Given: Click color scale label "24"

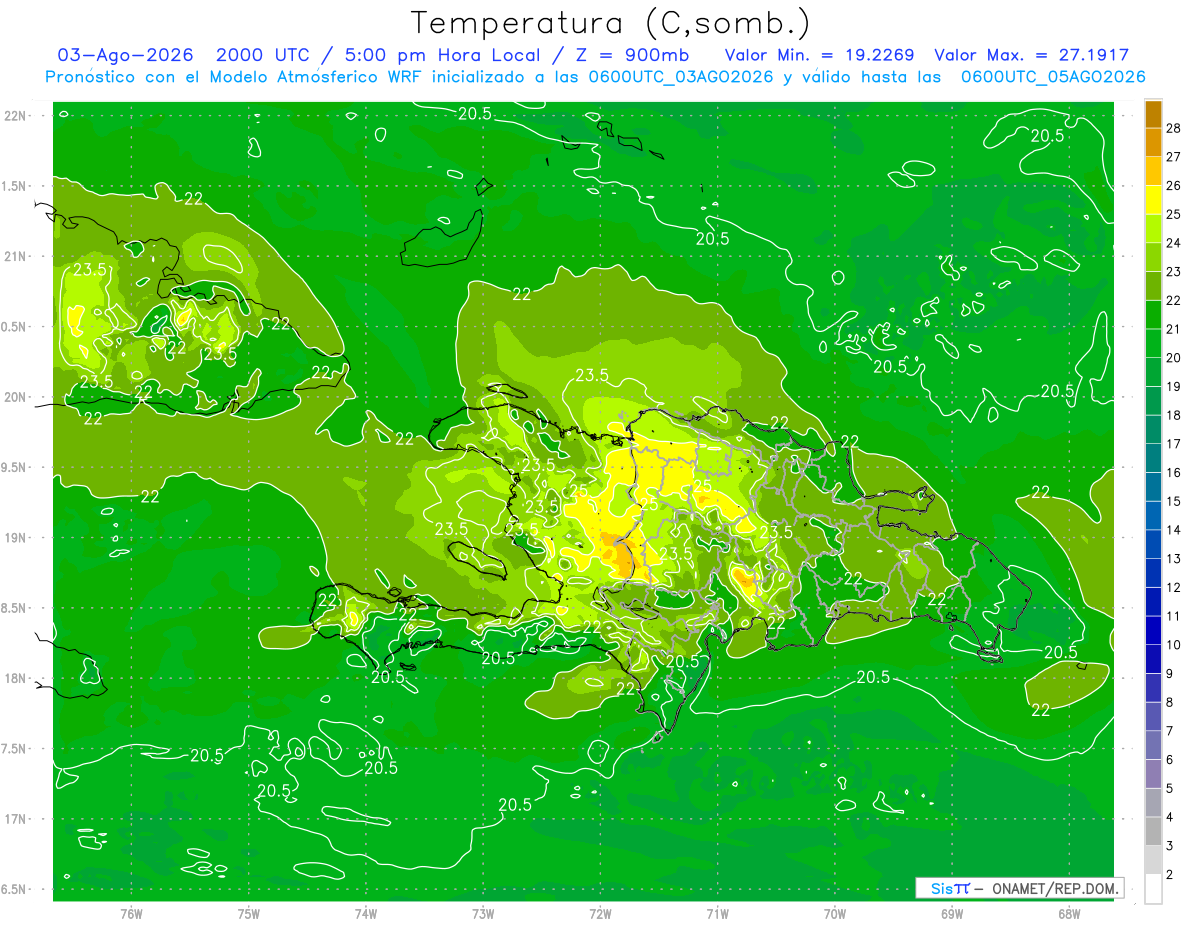Looking at the screenshot, I should coord(1174,243).
